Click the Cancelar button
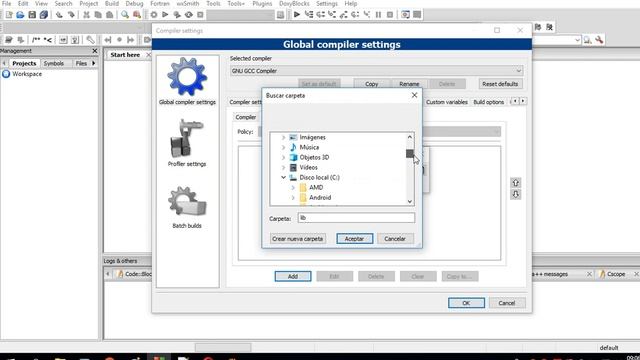Image resolution: width=640 pixels, height=360 pixels. (395, 239)
